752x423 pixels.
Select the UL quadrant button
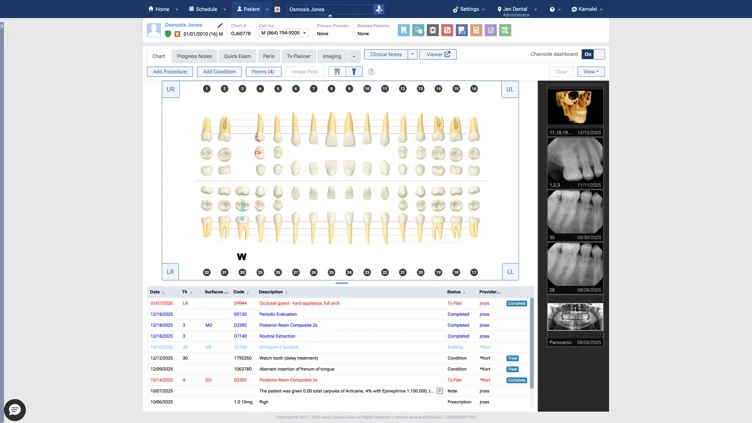(510, 89)
